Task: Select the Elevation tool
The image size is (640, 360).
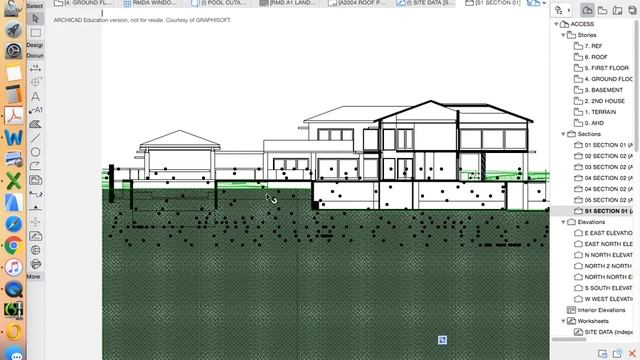Action: tap(36, 208)
